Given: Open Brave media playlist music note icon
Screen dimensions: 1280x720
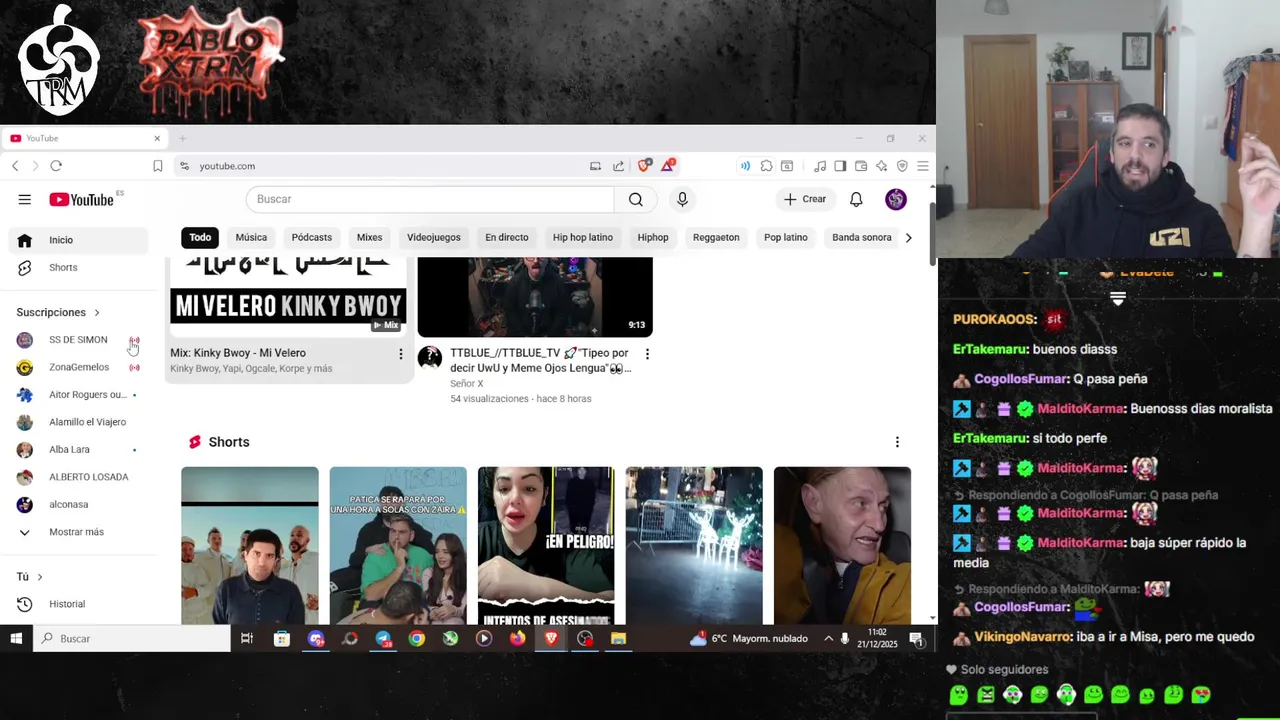Looking at the screenshot, I should [x=820, y=166].
